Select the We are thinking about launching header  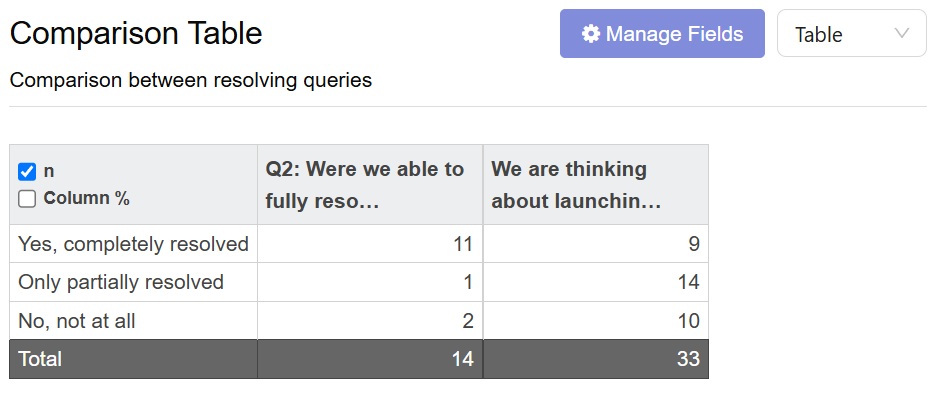(596, 185)
